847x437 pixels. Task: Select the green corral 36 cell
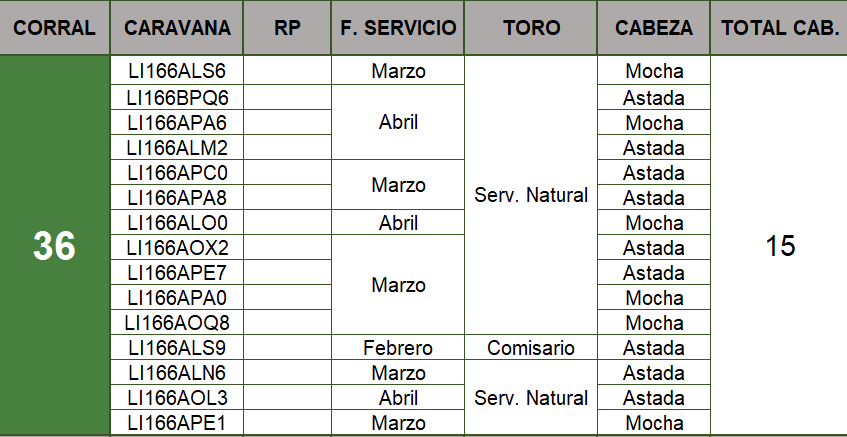[55, 246]
